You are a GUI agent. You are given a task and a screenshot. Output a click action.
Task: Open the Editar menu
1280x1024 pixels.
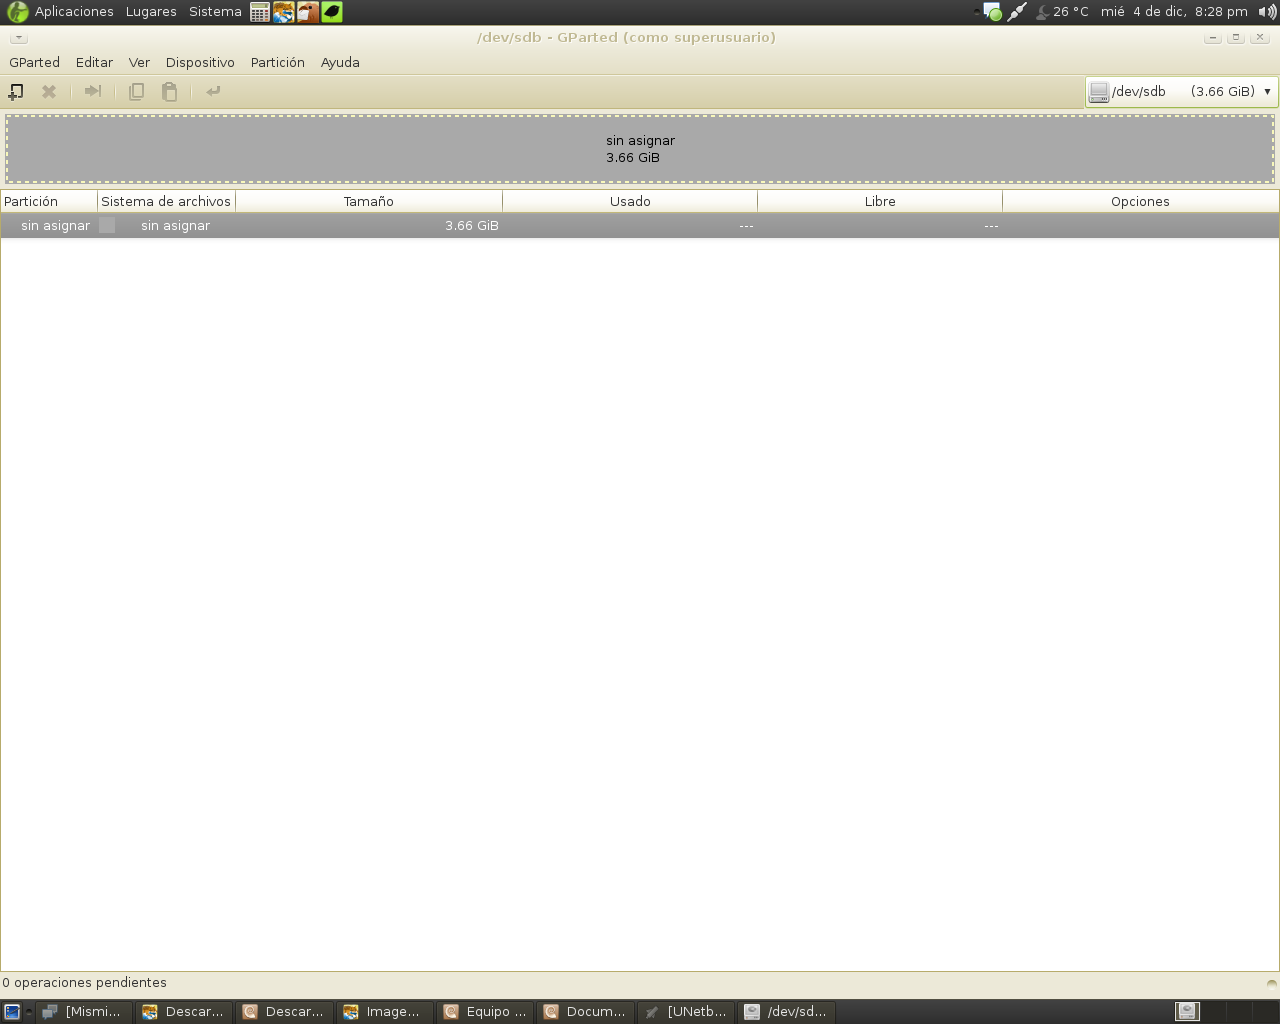[94, 62]
